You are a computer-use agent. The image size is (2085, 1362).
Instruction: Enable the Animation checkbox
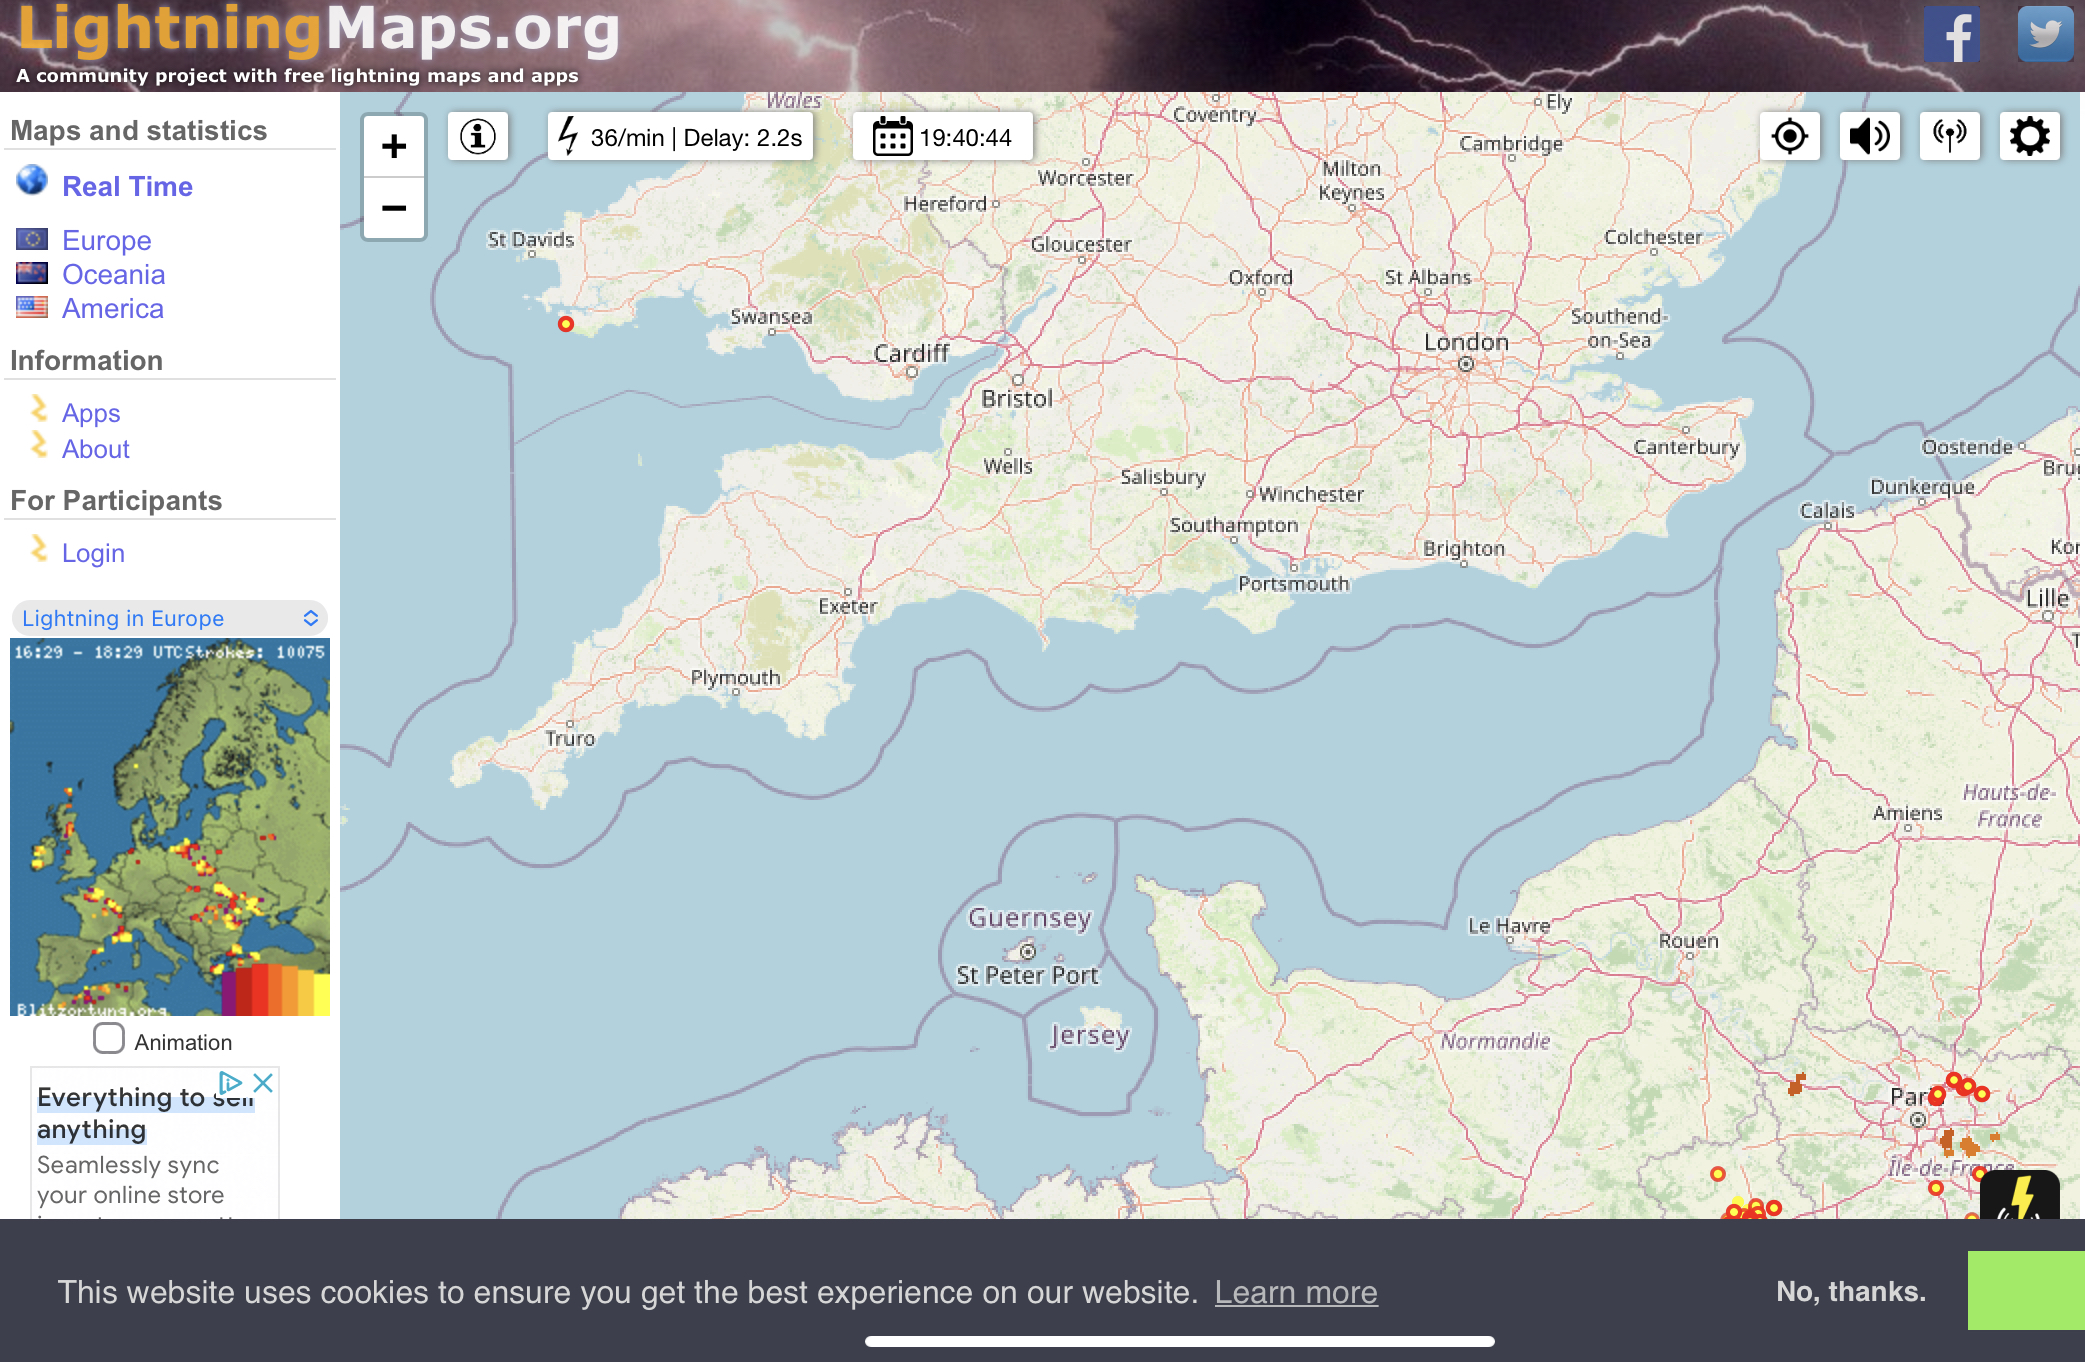pyautogui.click(x=108, y=1038)
